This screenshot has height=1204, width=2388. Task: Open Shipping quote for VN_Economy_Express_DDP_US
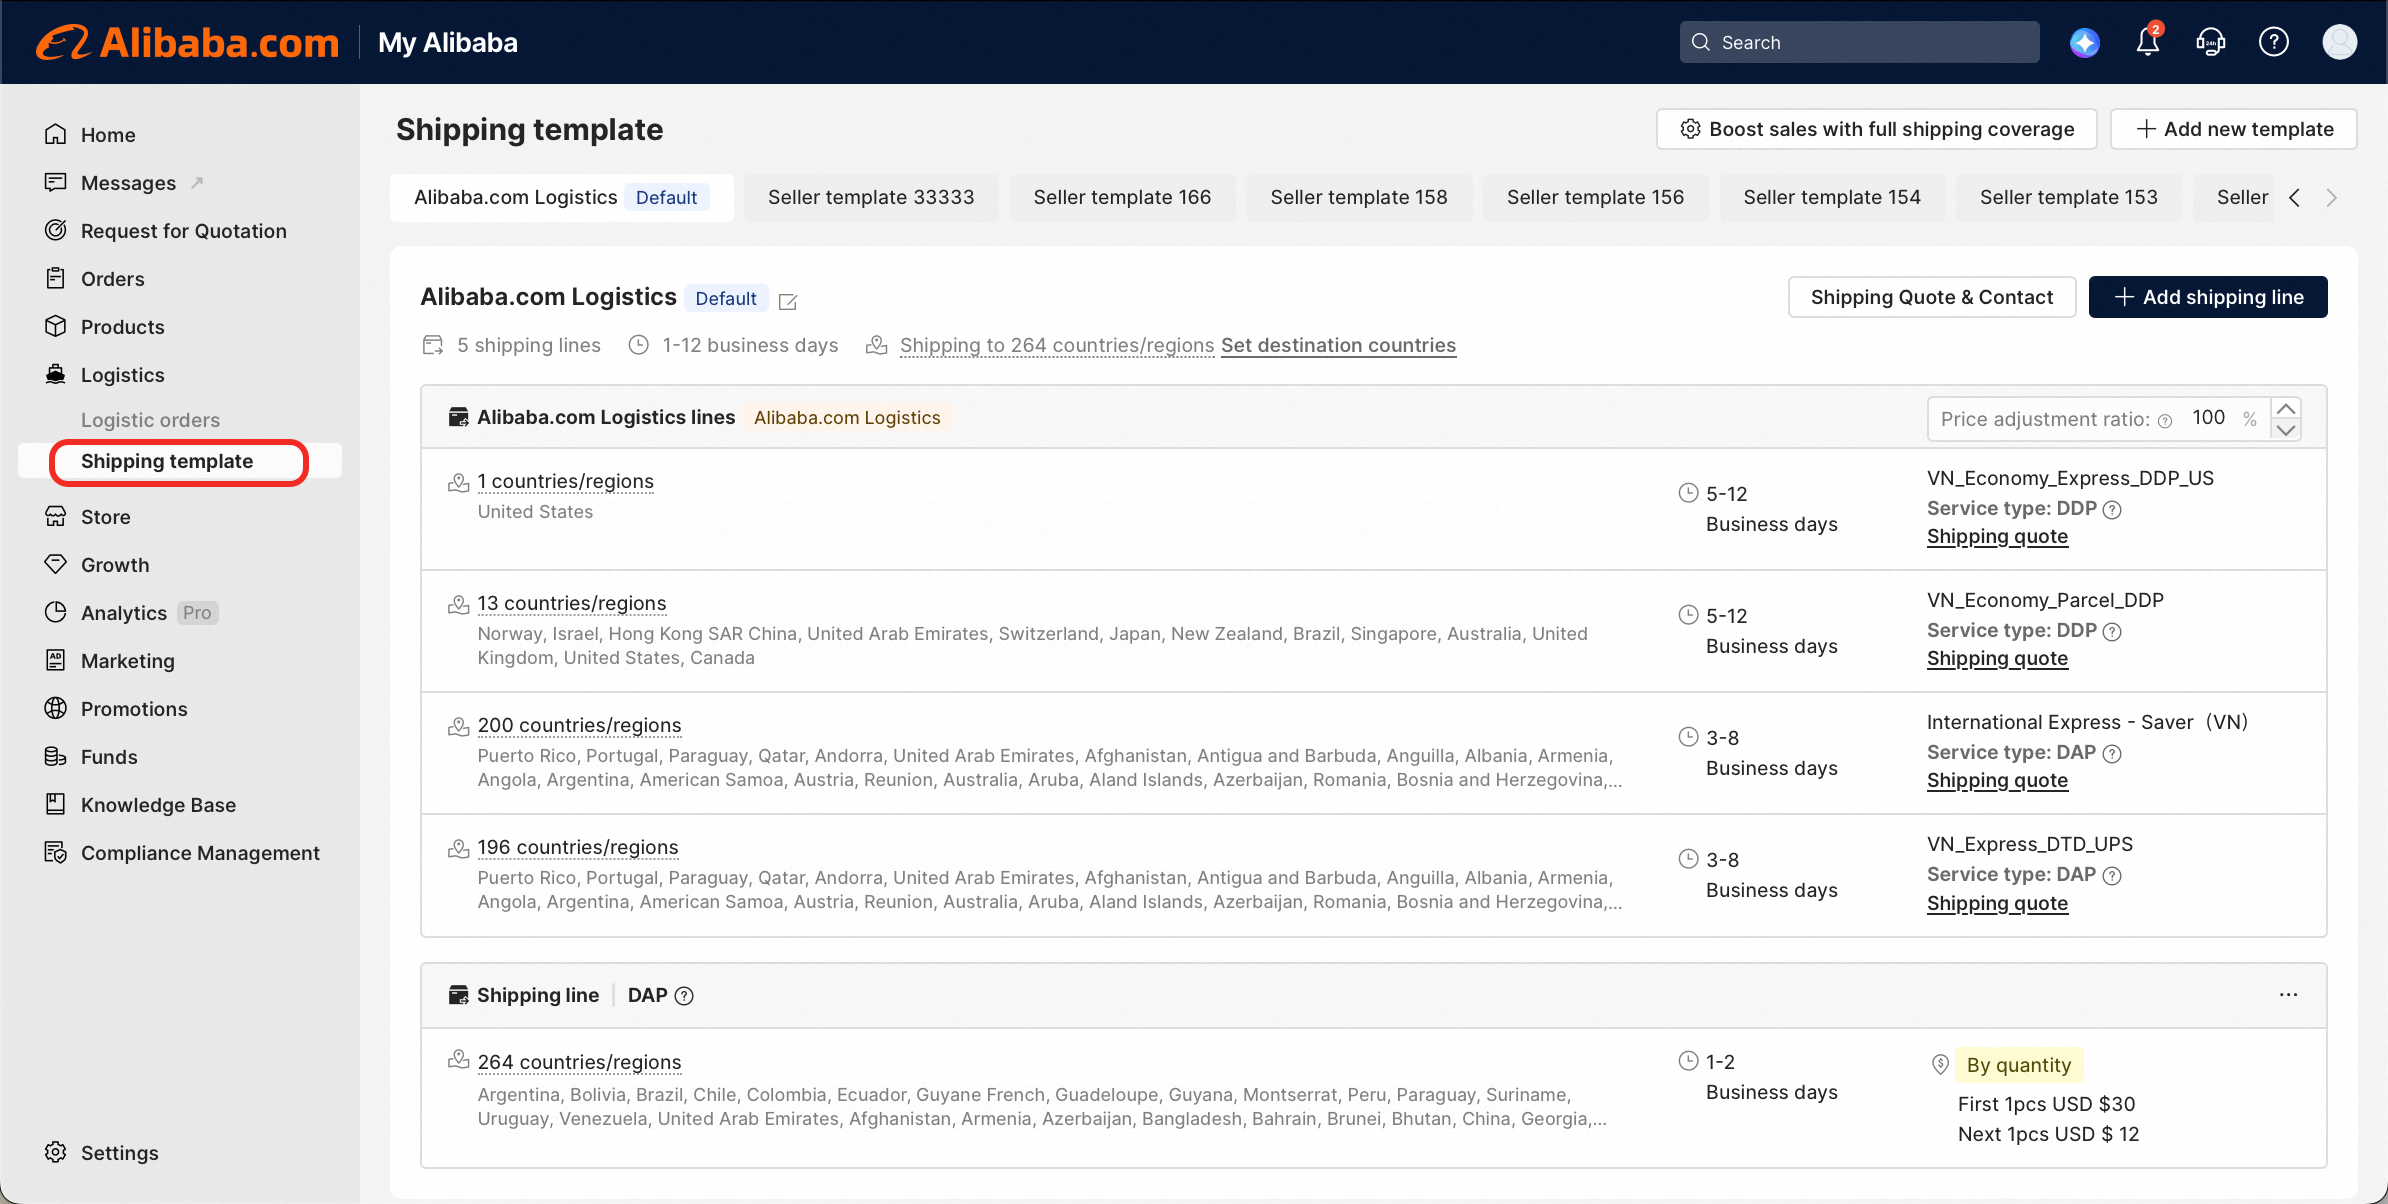pyautogui.click(x=1997, y=536)
